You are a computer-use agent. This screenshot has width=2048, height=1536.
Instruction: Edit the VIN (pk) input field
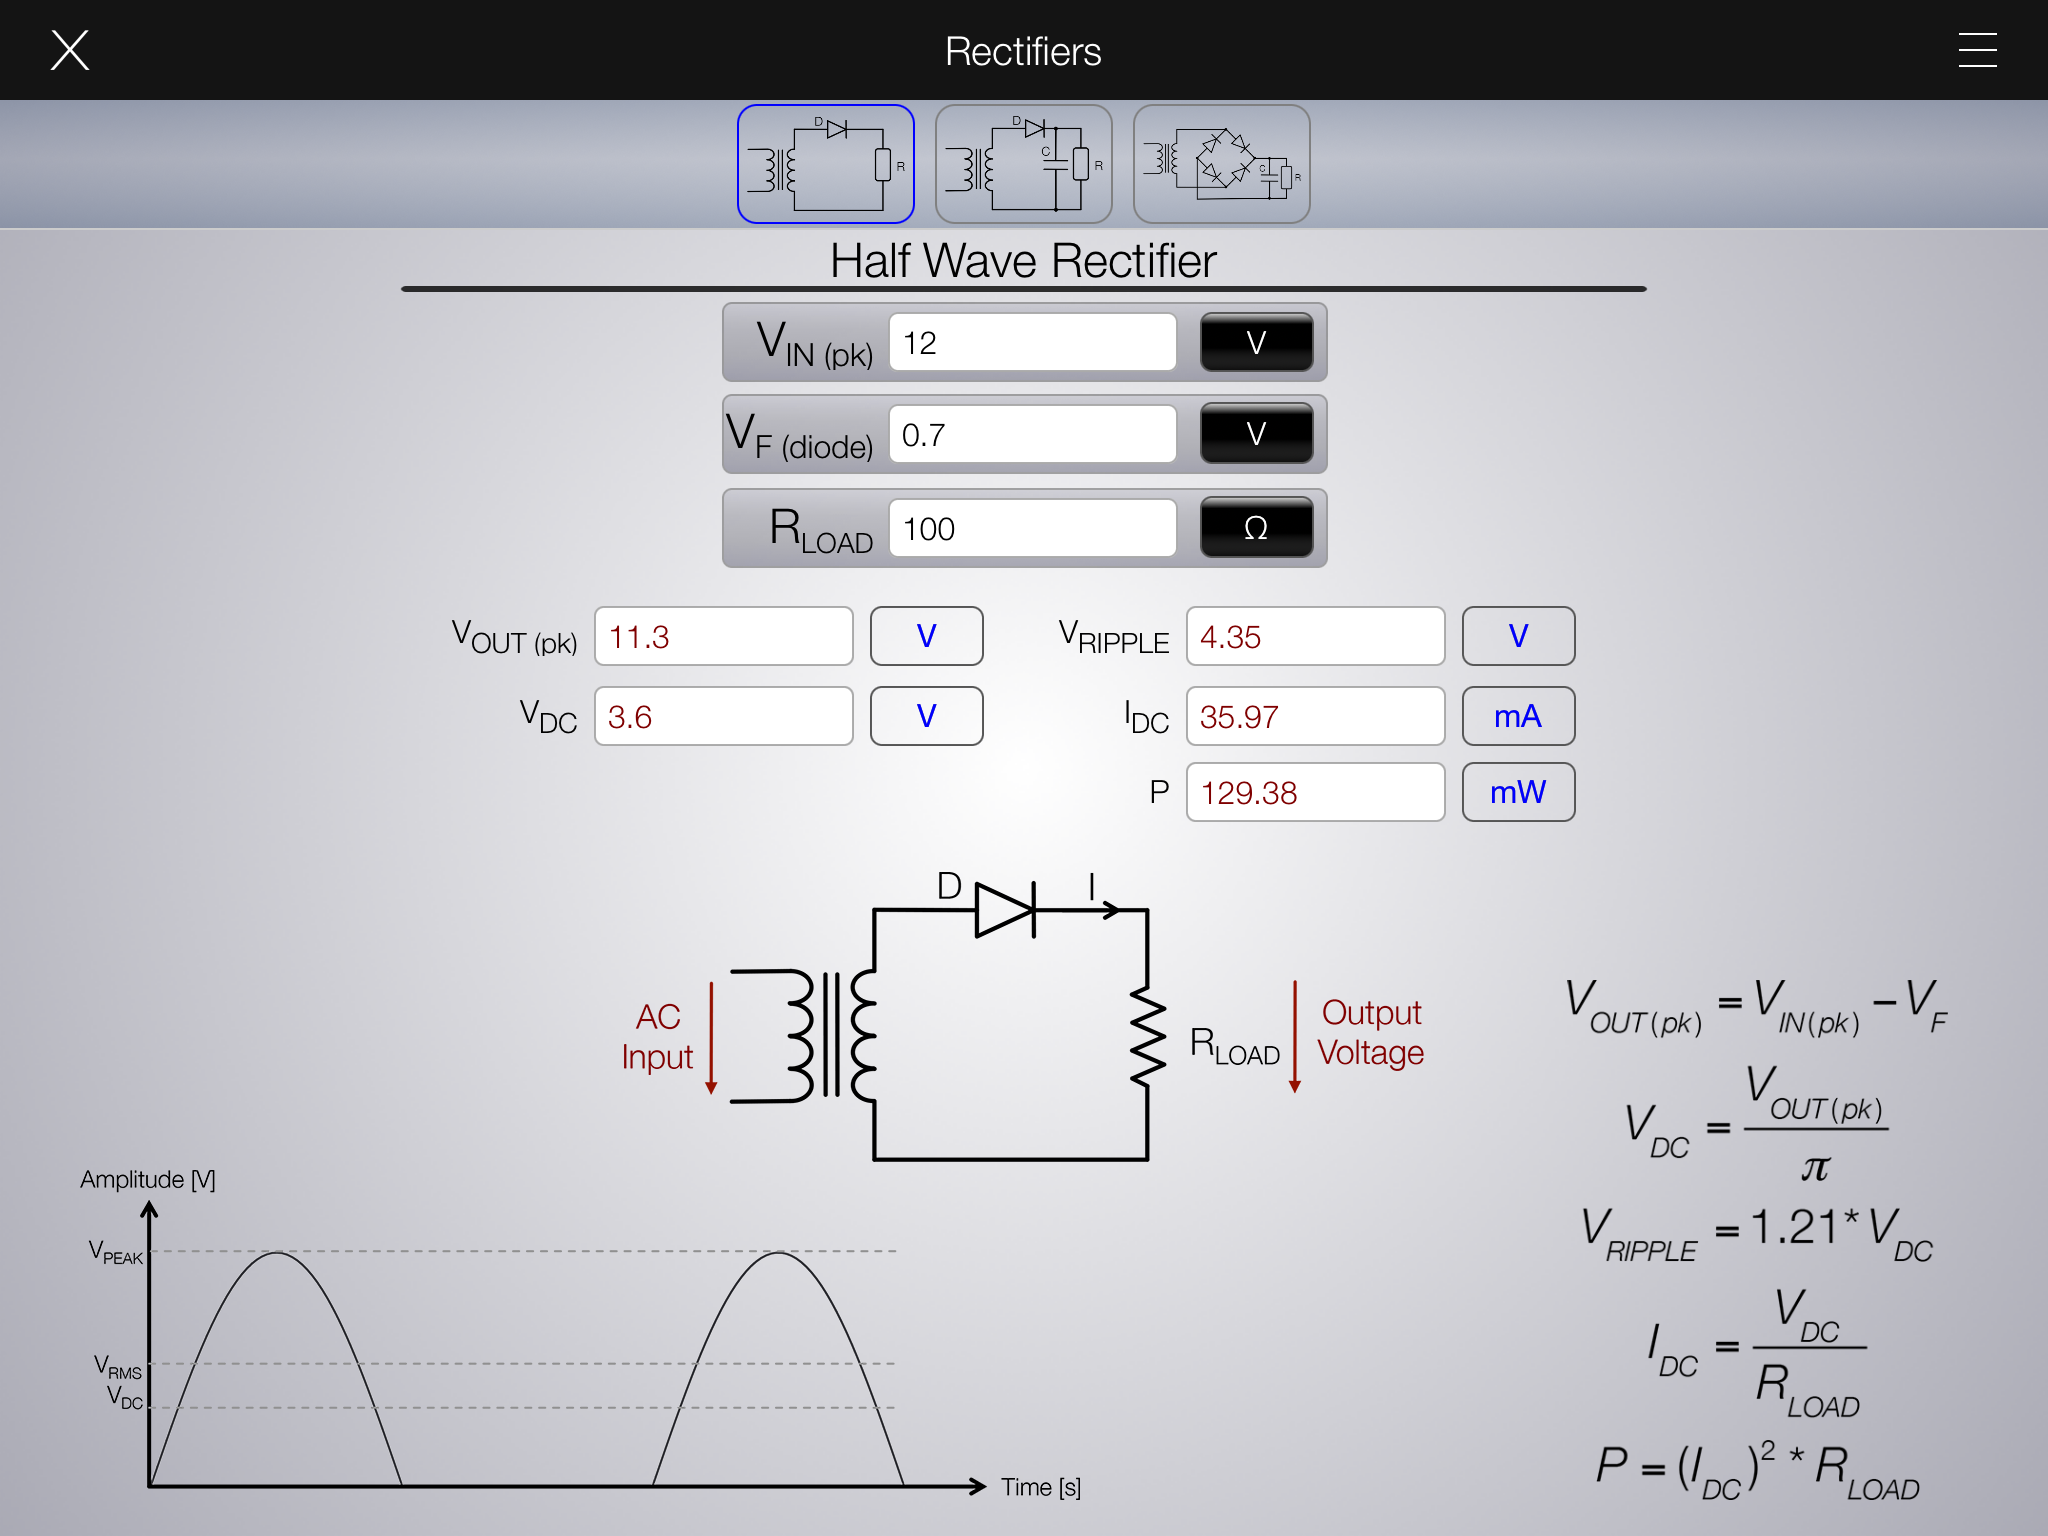[x=1032, y=343]
